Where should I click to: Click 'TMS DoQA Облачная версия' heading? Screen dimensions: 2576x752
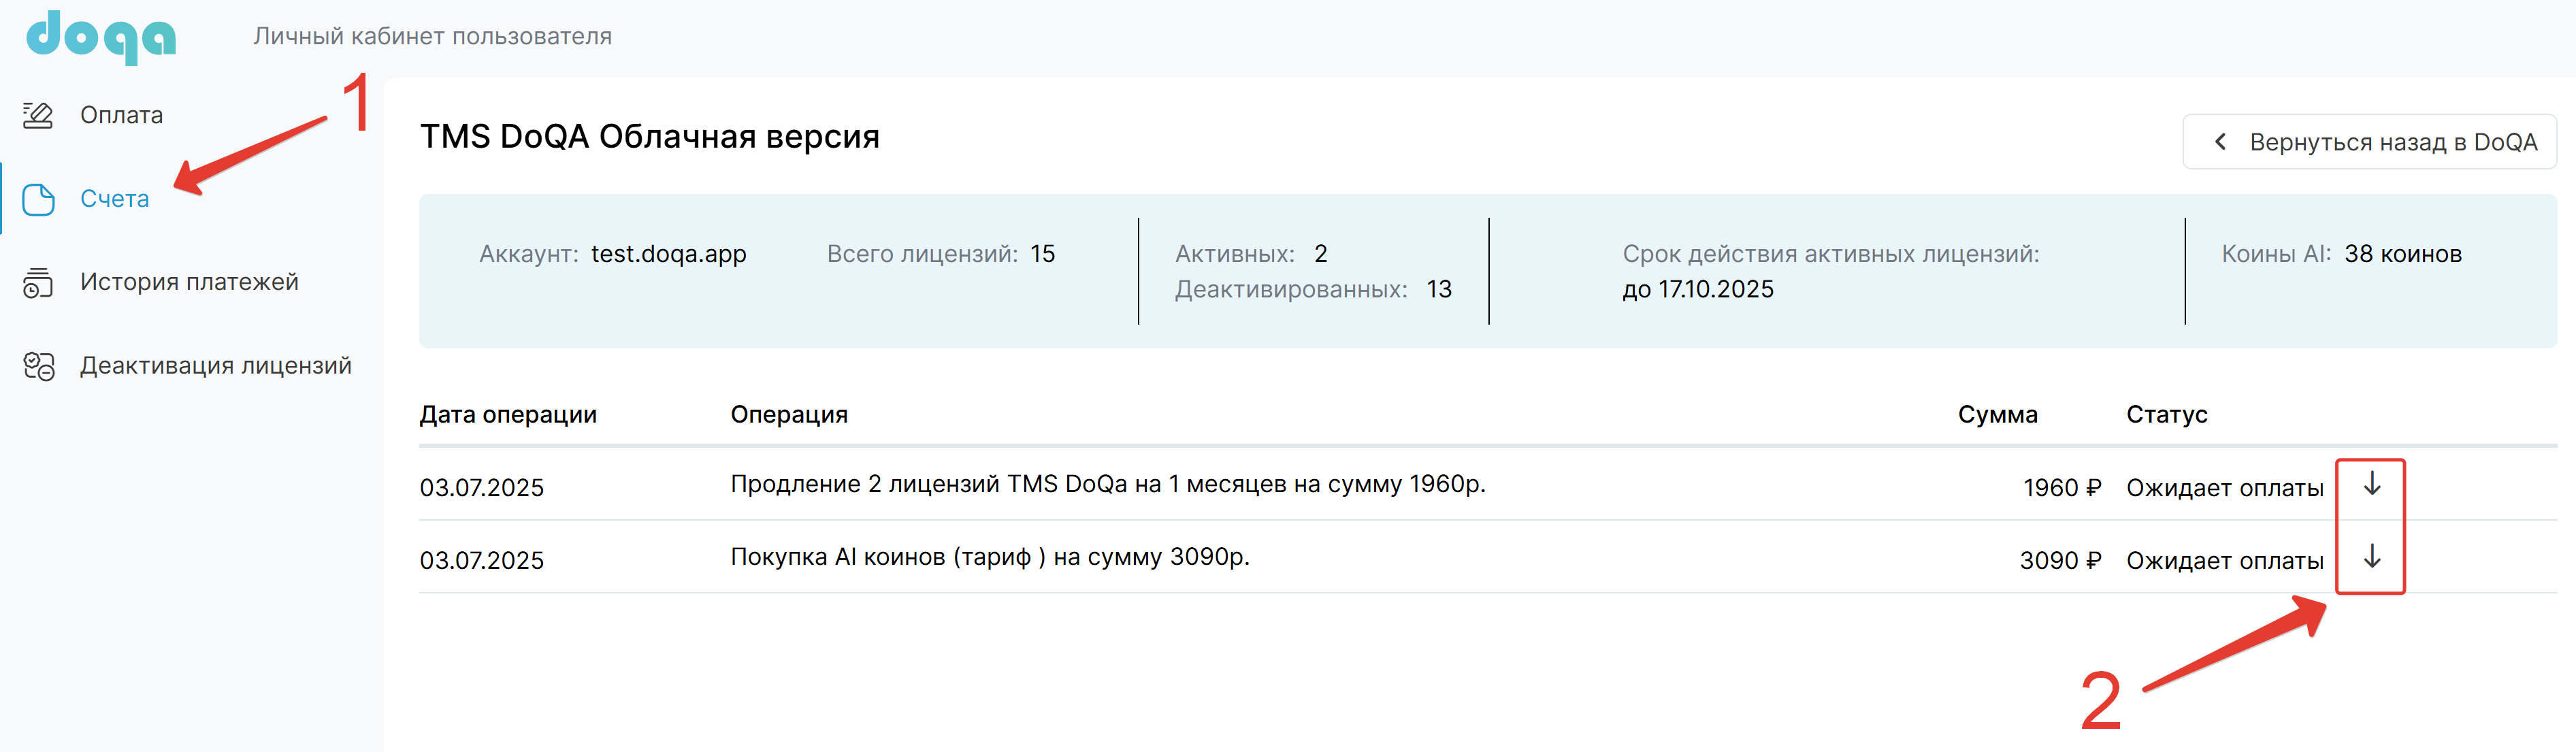coord(650,137)
